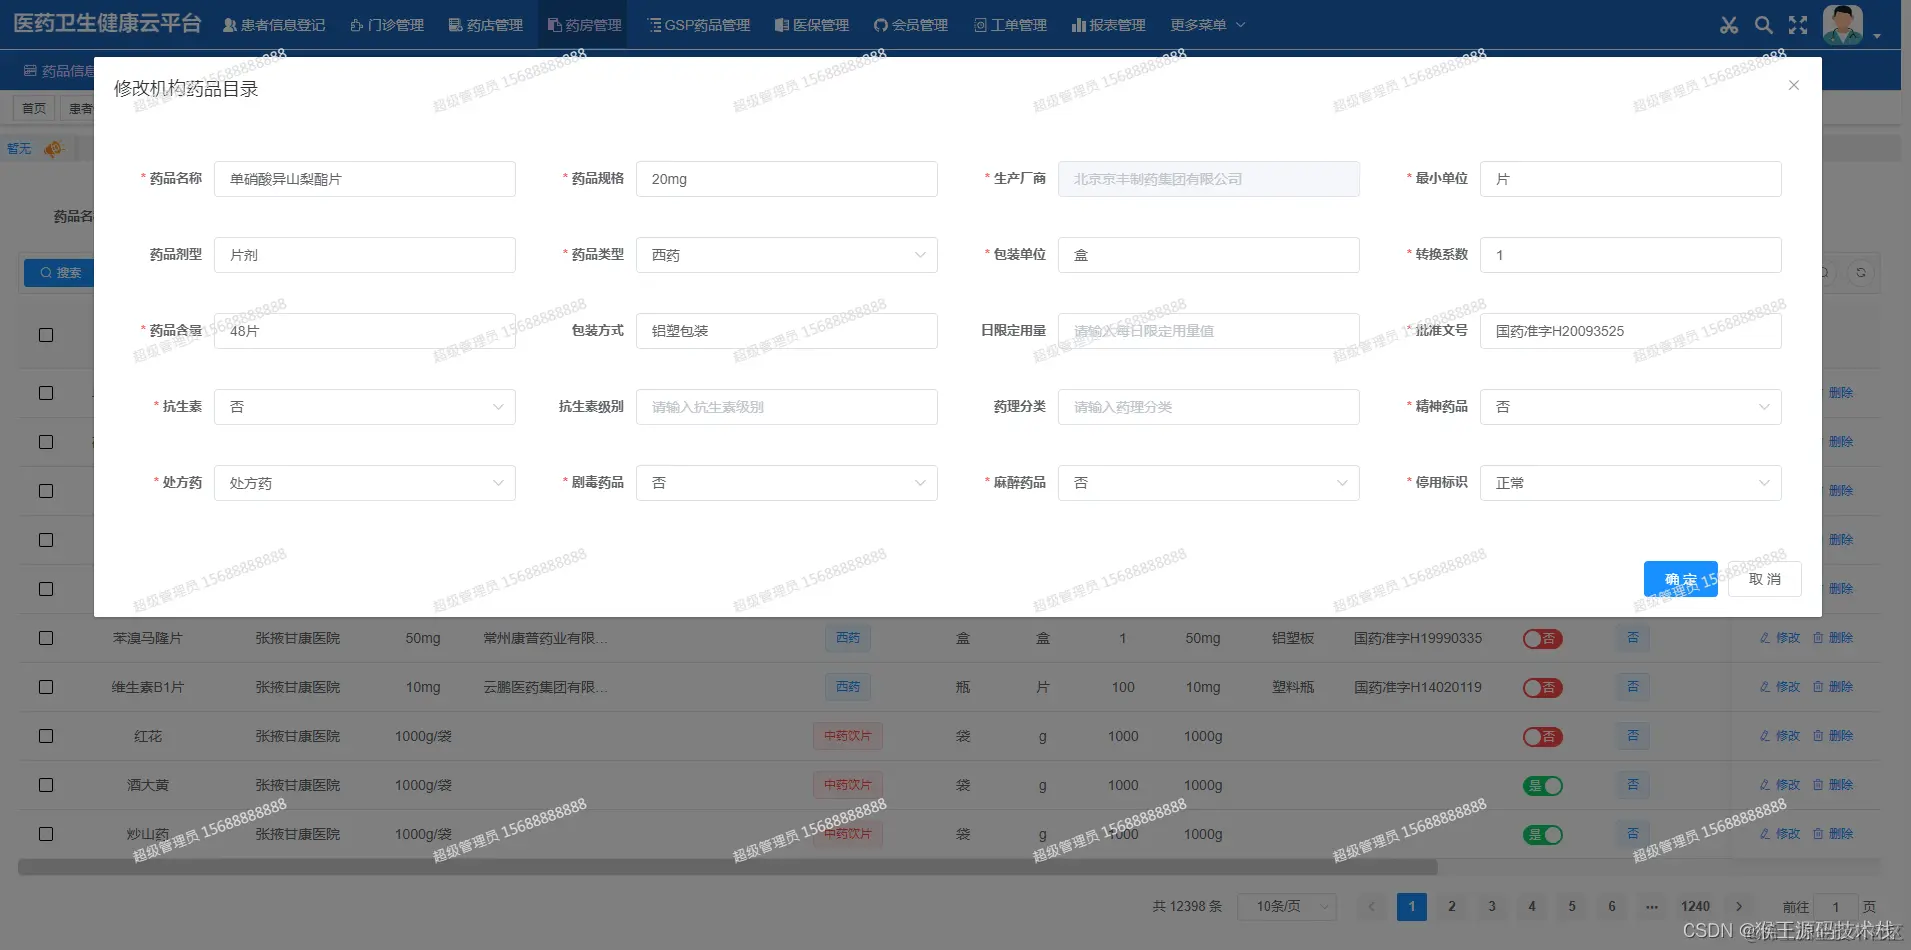
Task: Click 修改 edit icon for 酒大黄 row
Action: 1780,785
